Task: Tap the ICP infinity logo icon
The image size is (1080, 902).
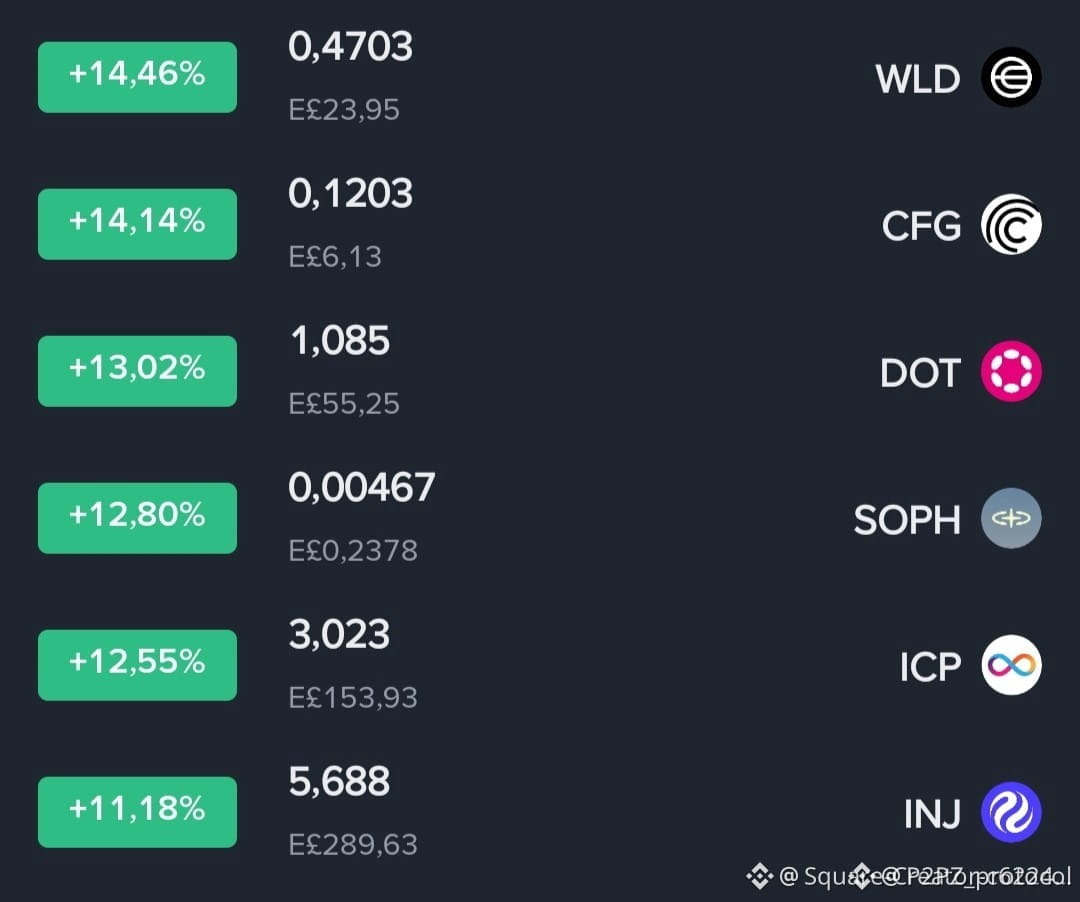Action: [1011, 665]
